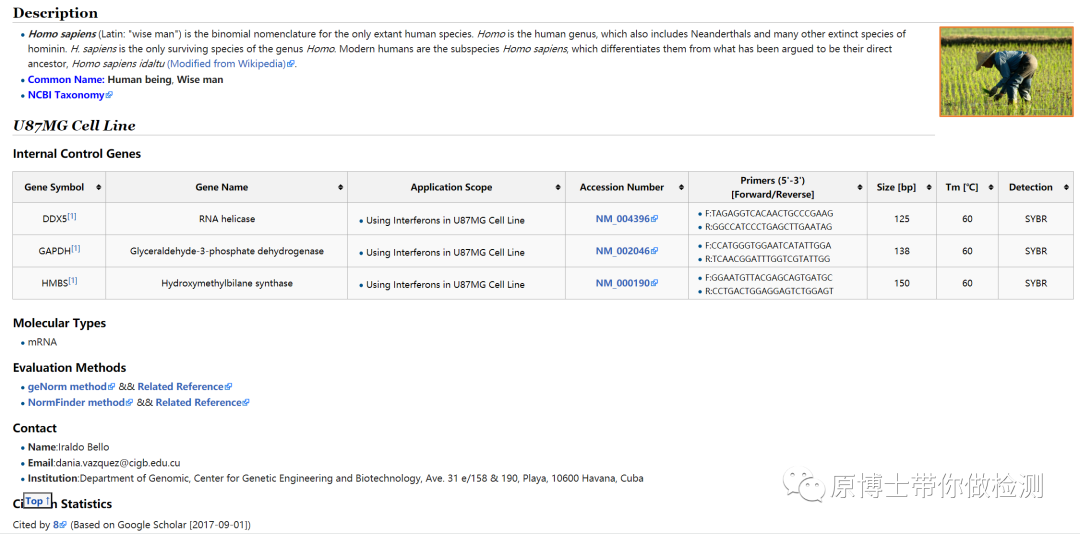The image size is (1080, 534).
Task: Open reference footnote [1] next to DDX5
Action: [x=72, y=216]
